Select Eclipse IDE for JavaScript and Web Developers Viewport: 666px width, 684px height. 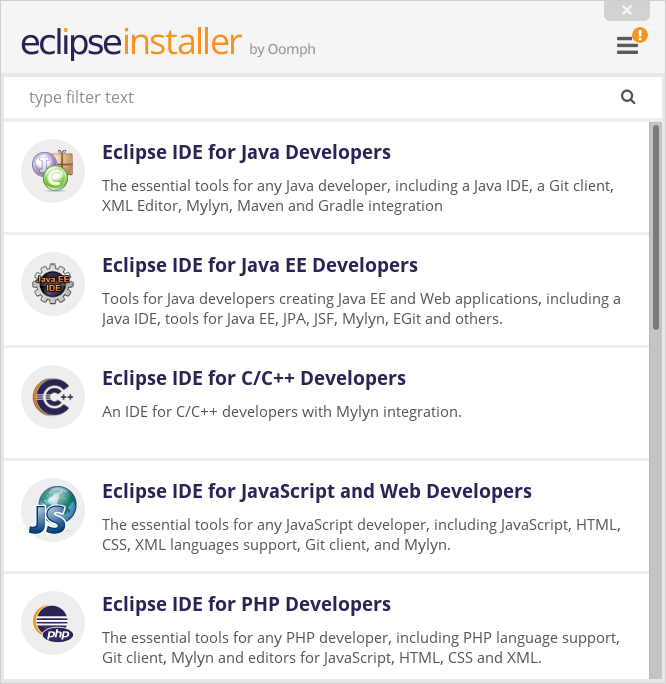[317, 491]
